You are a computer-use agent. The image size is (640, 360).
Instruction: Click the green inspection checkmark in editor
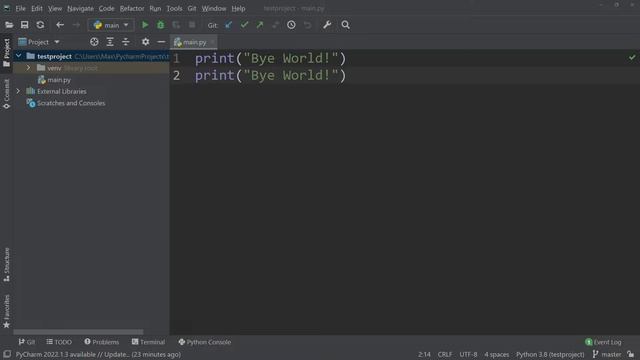(632, 58)
